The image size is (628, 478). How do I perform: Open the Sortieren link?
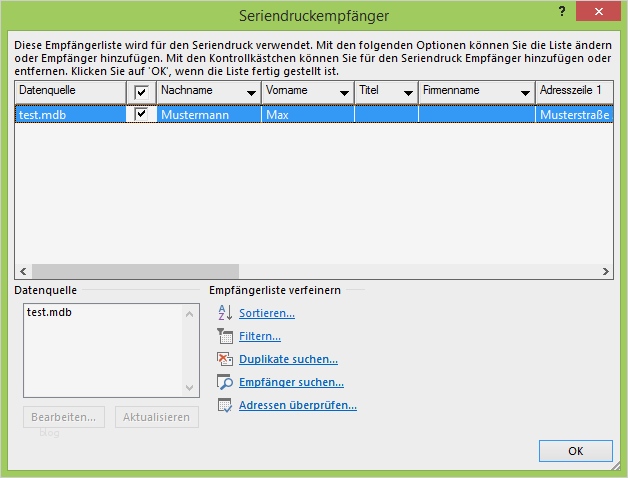(x=267, y=313)
